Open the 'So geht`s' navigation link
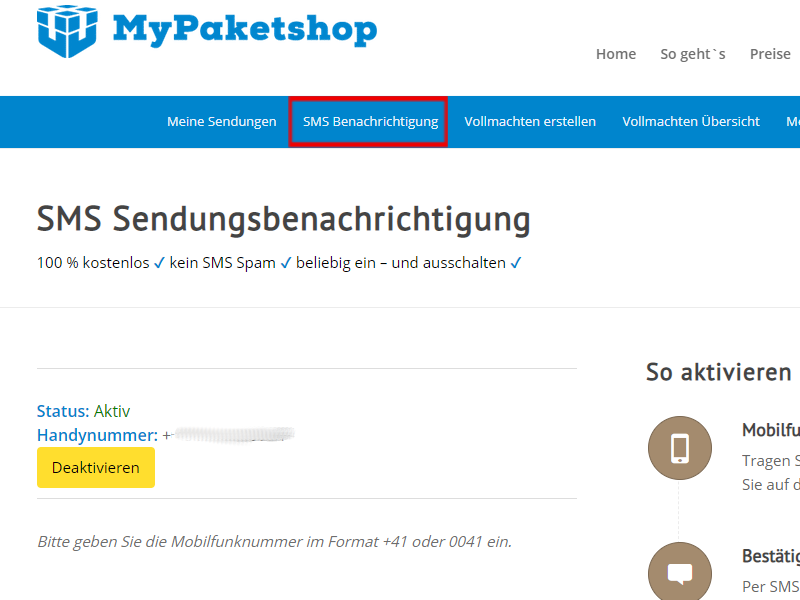 coord(693,54)
